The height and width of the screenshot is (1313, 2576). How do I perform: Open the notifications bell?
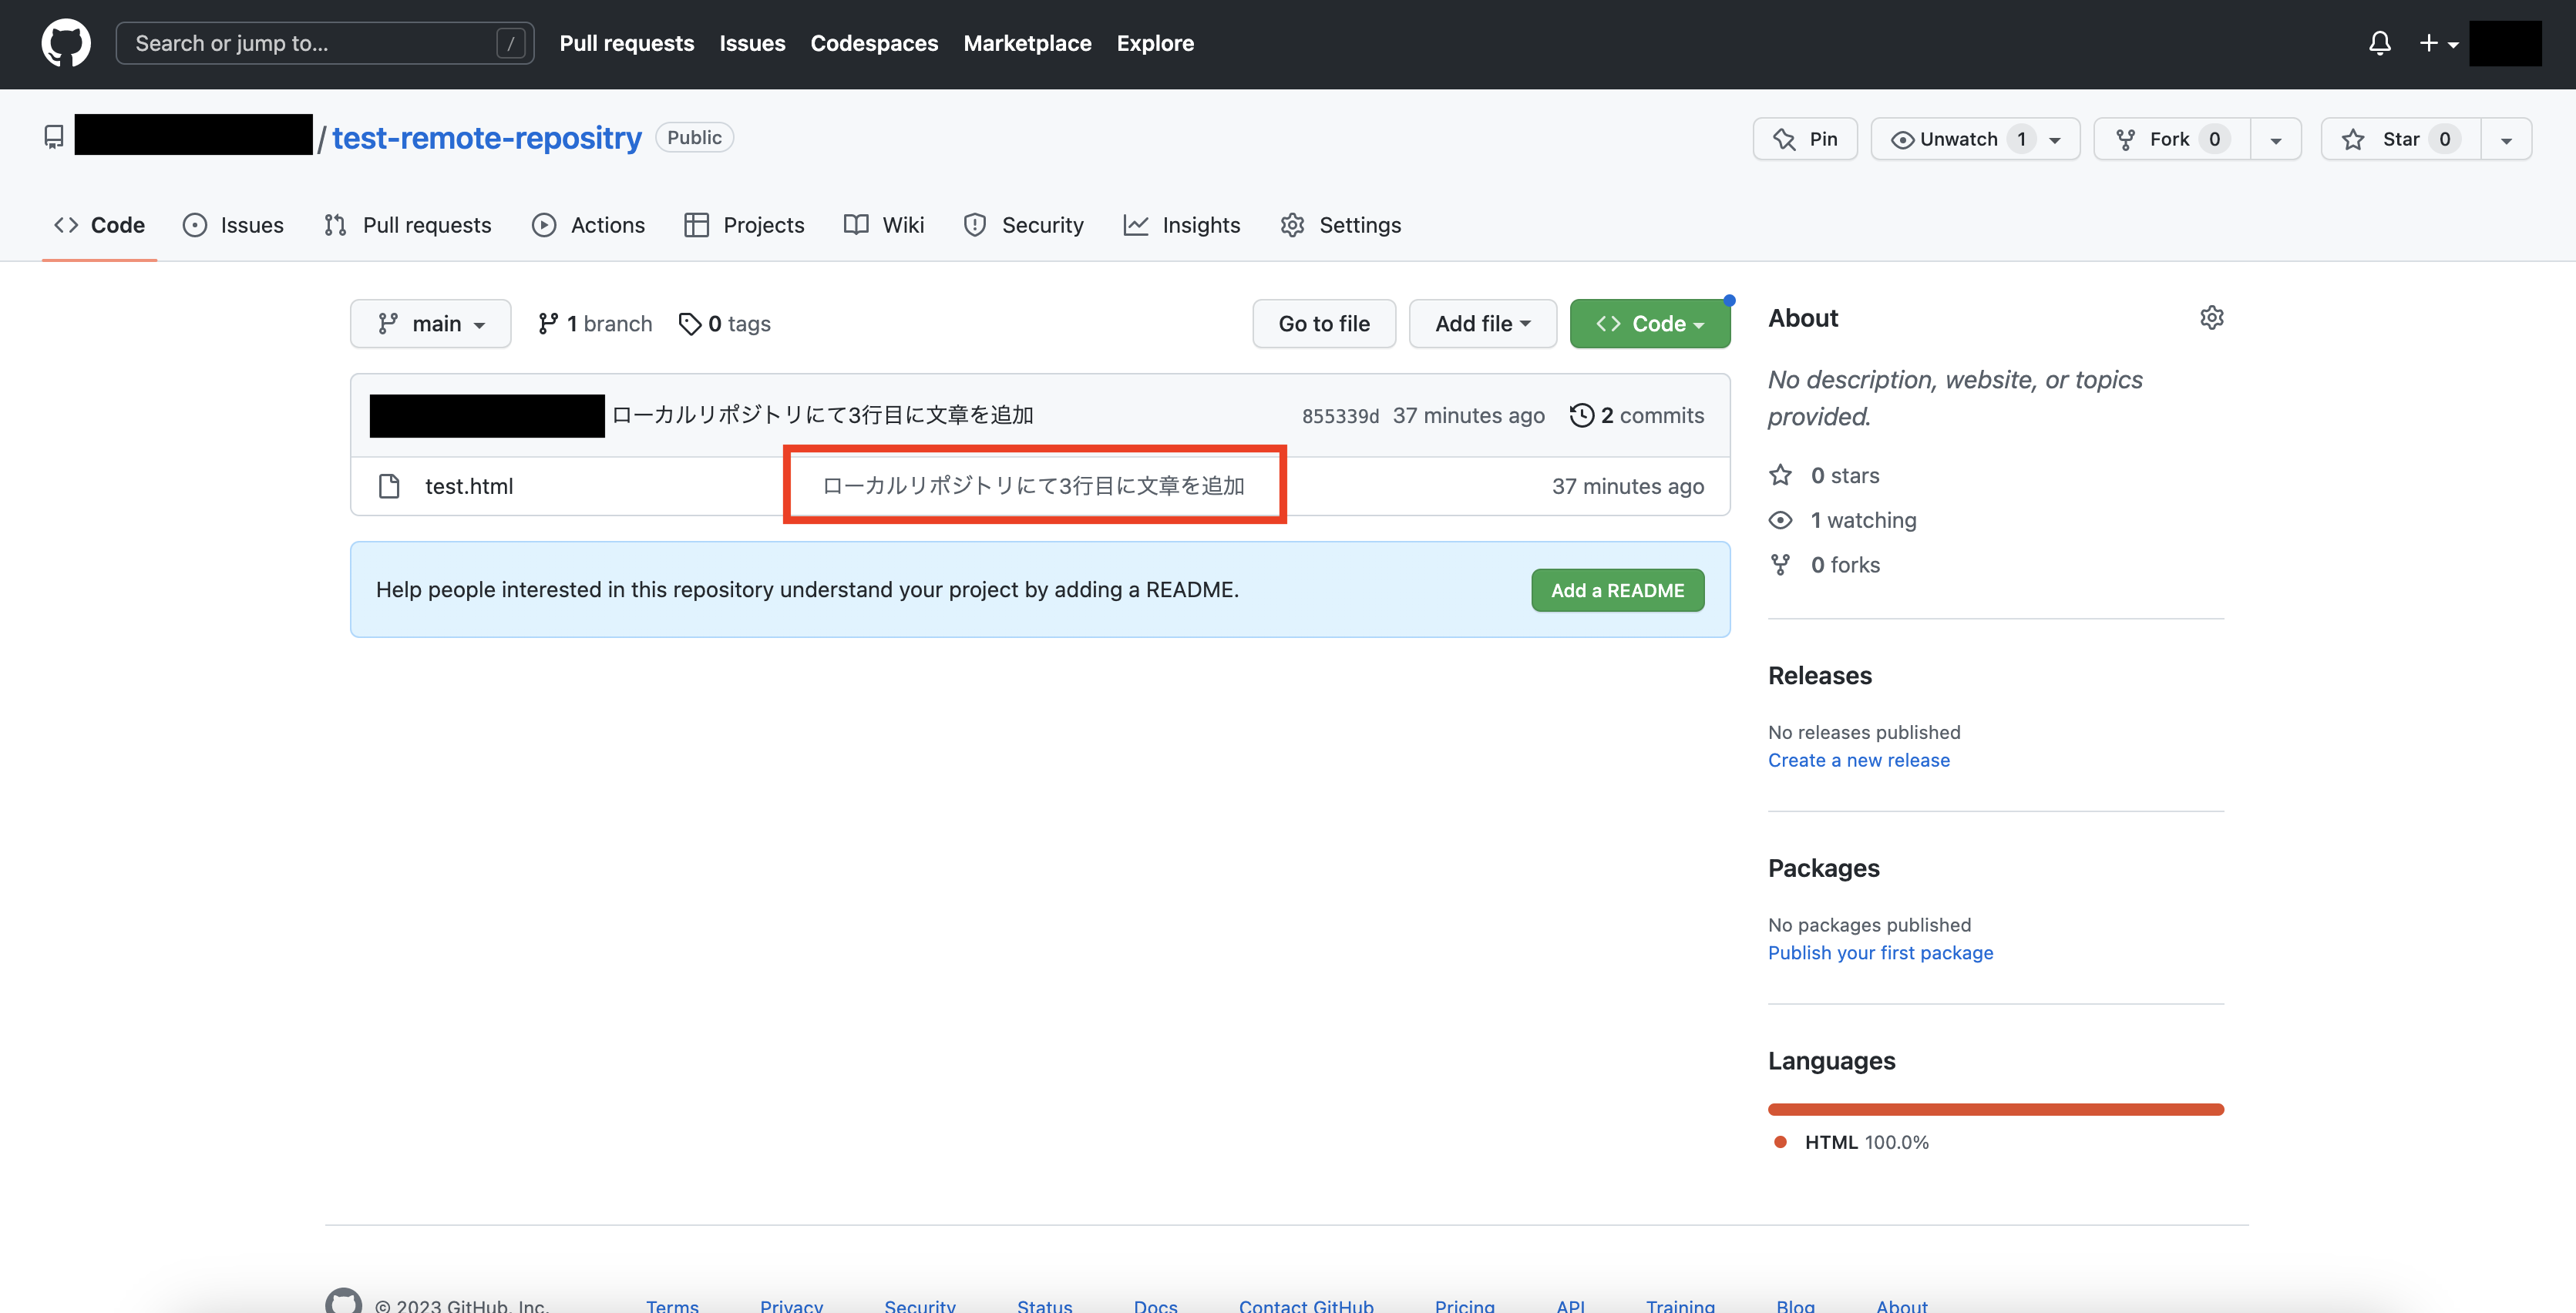tap(2380, 43)
